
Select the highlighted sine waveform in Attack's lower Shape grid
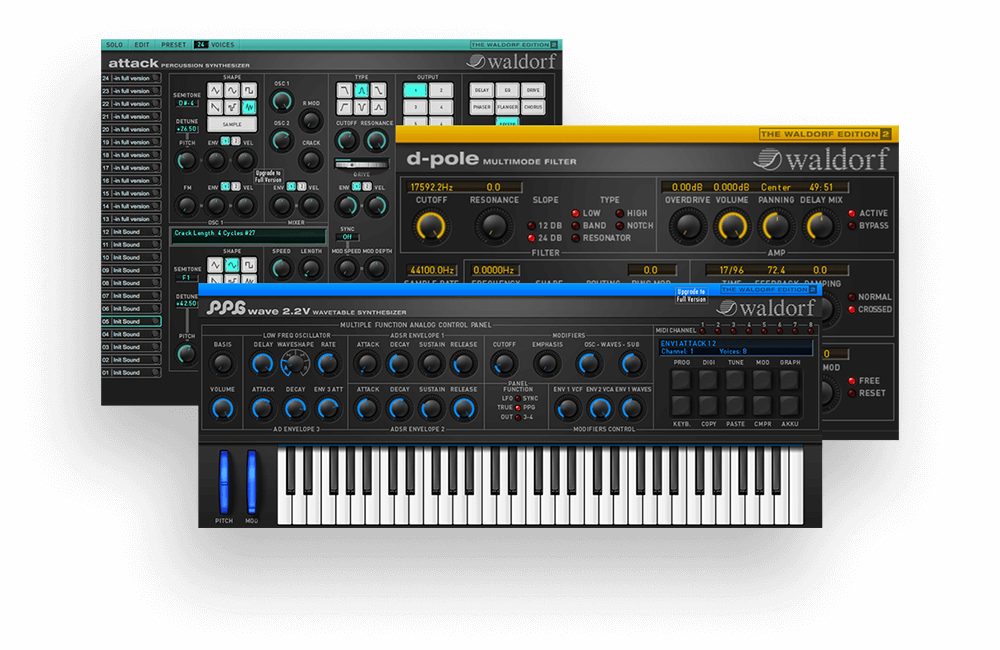[x=232, y=264]
